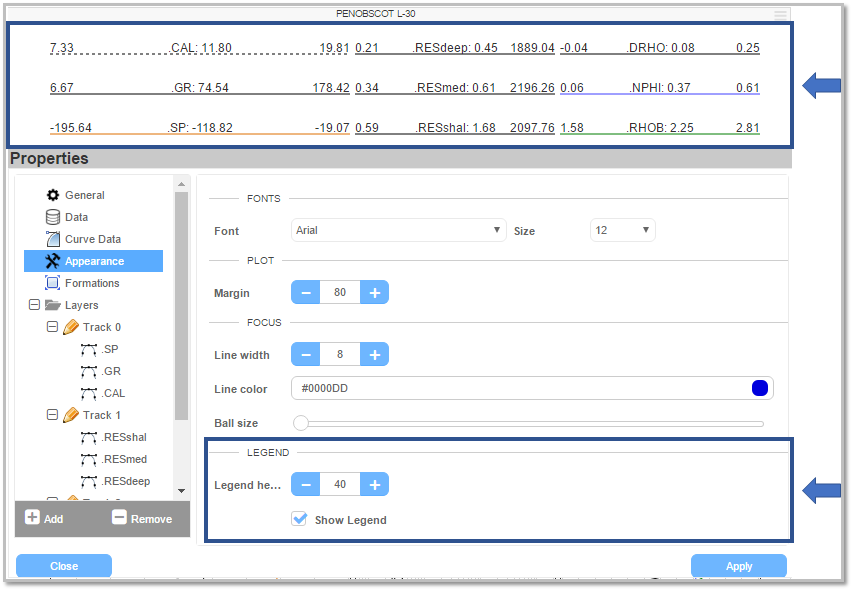Click the .GR curve icon
This screenshot has height=591, width=853.
click(89, 372)
